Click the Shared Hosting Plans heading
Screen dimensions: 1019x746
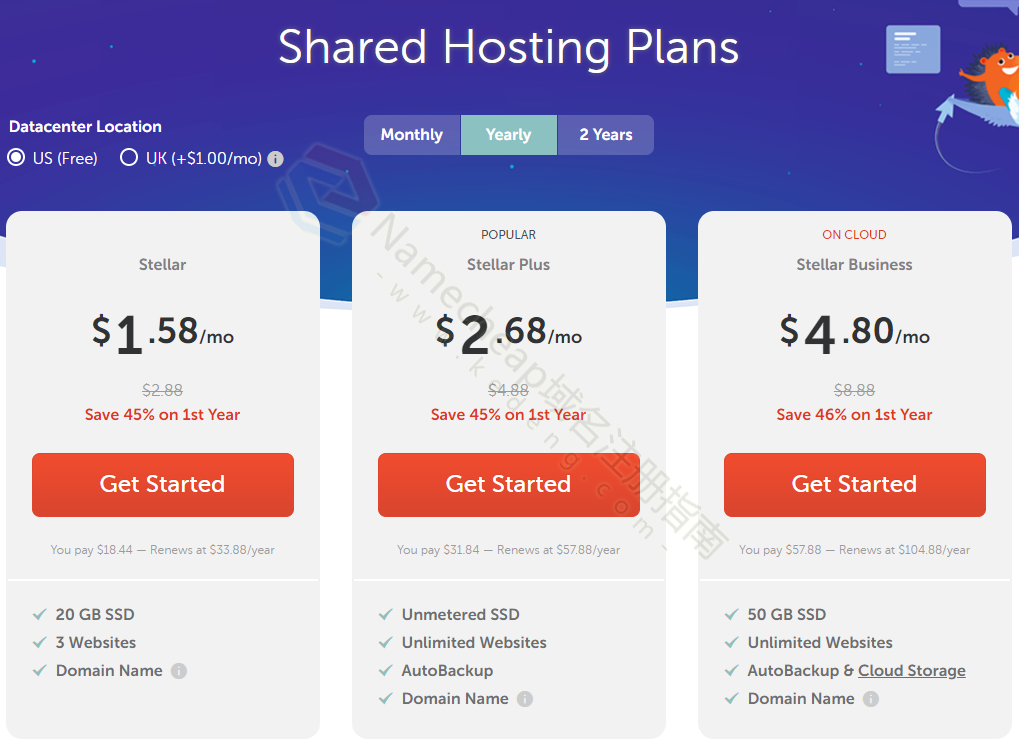coord(508,47)
